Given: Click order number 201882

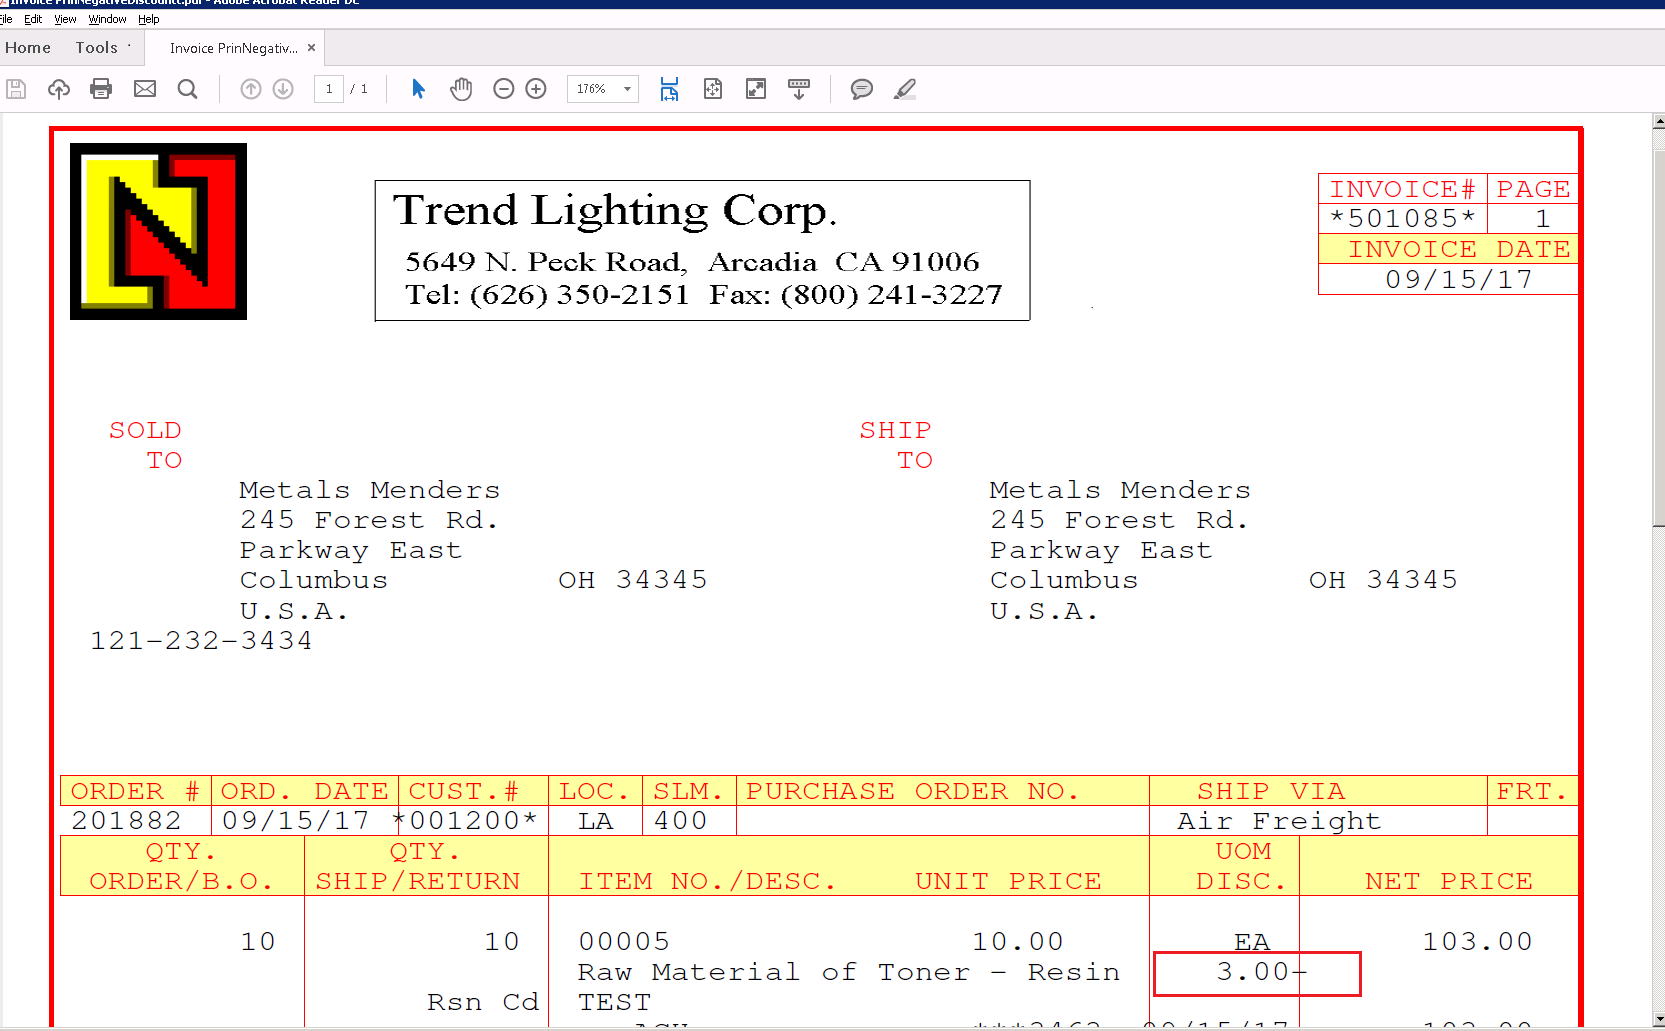Looking at the screenshot, I should tap(126, 821).
